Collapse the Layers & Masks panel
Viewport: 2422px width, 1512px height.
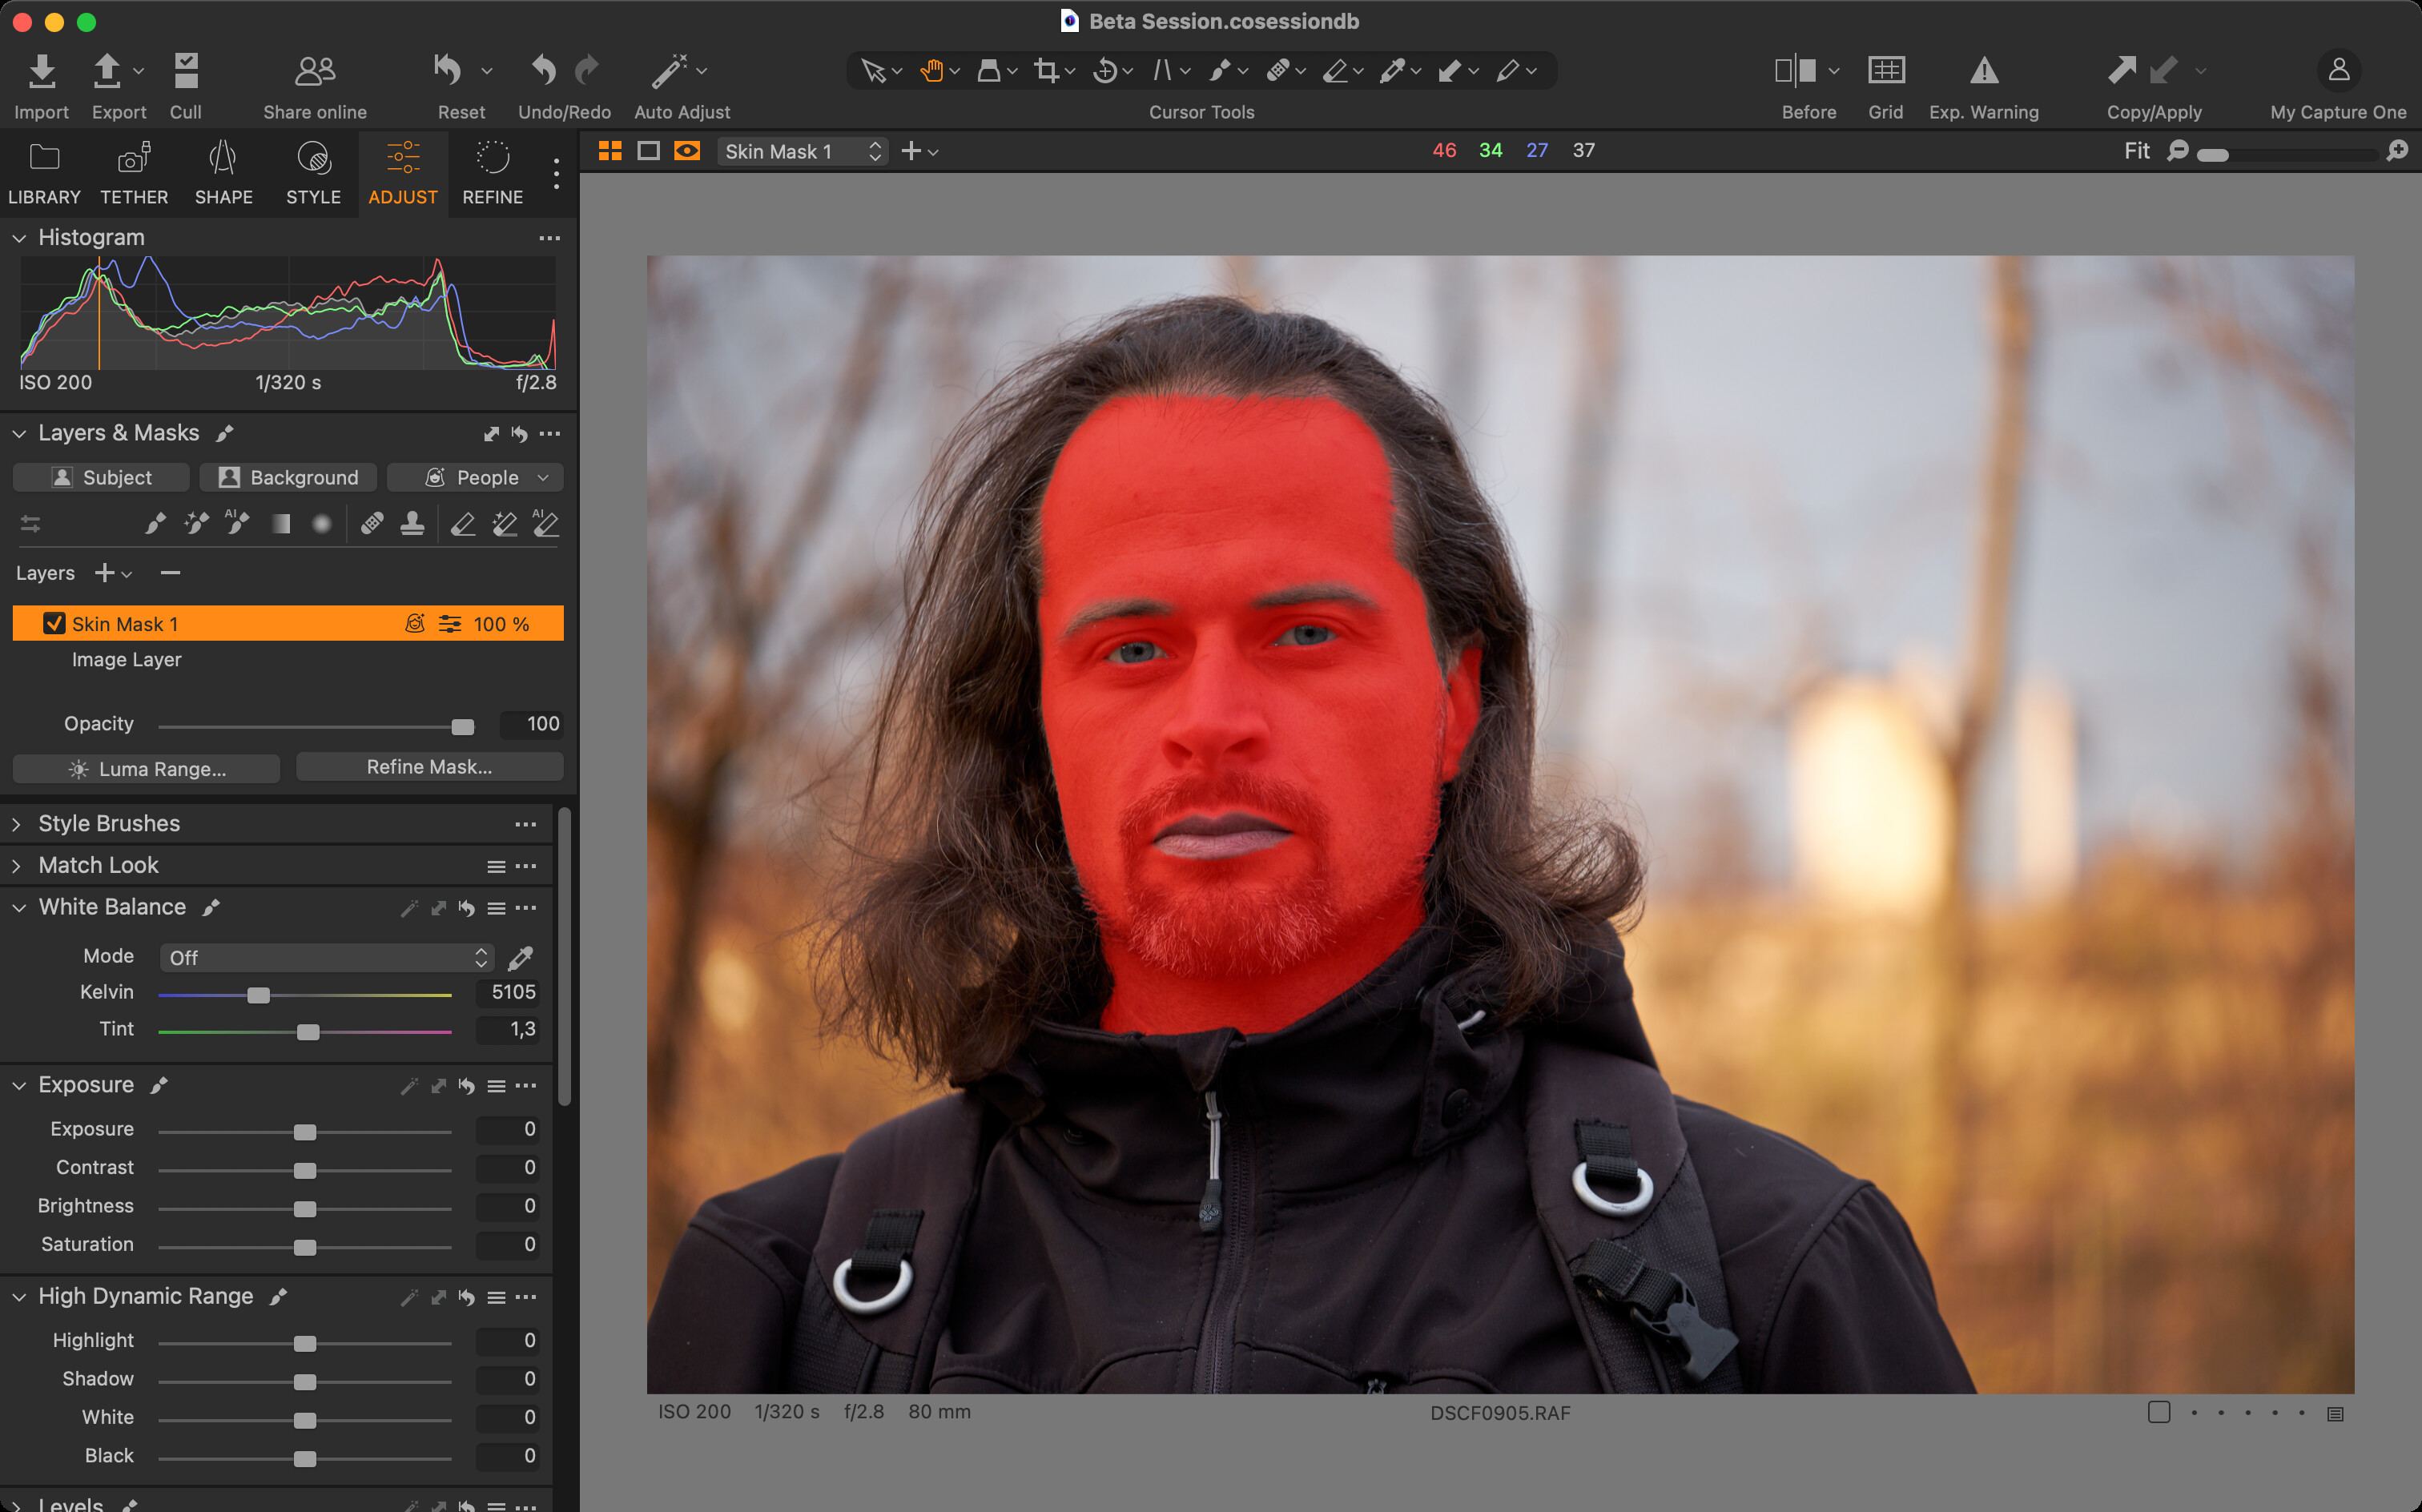19,434
